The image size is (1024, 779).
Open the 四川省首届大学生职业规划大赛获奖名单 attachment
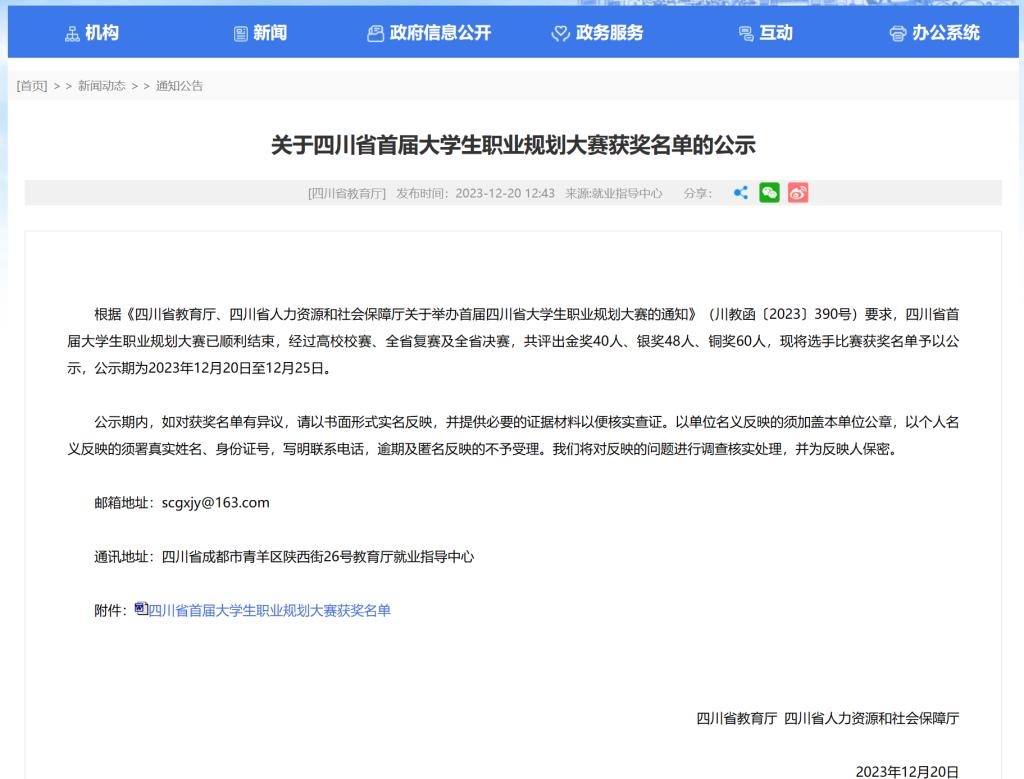coord(269,611)
